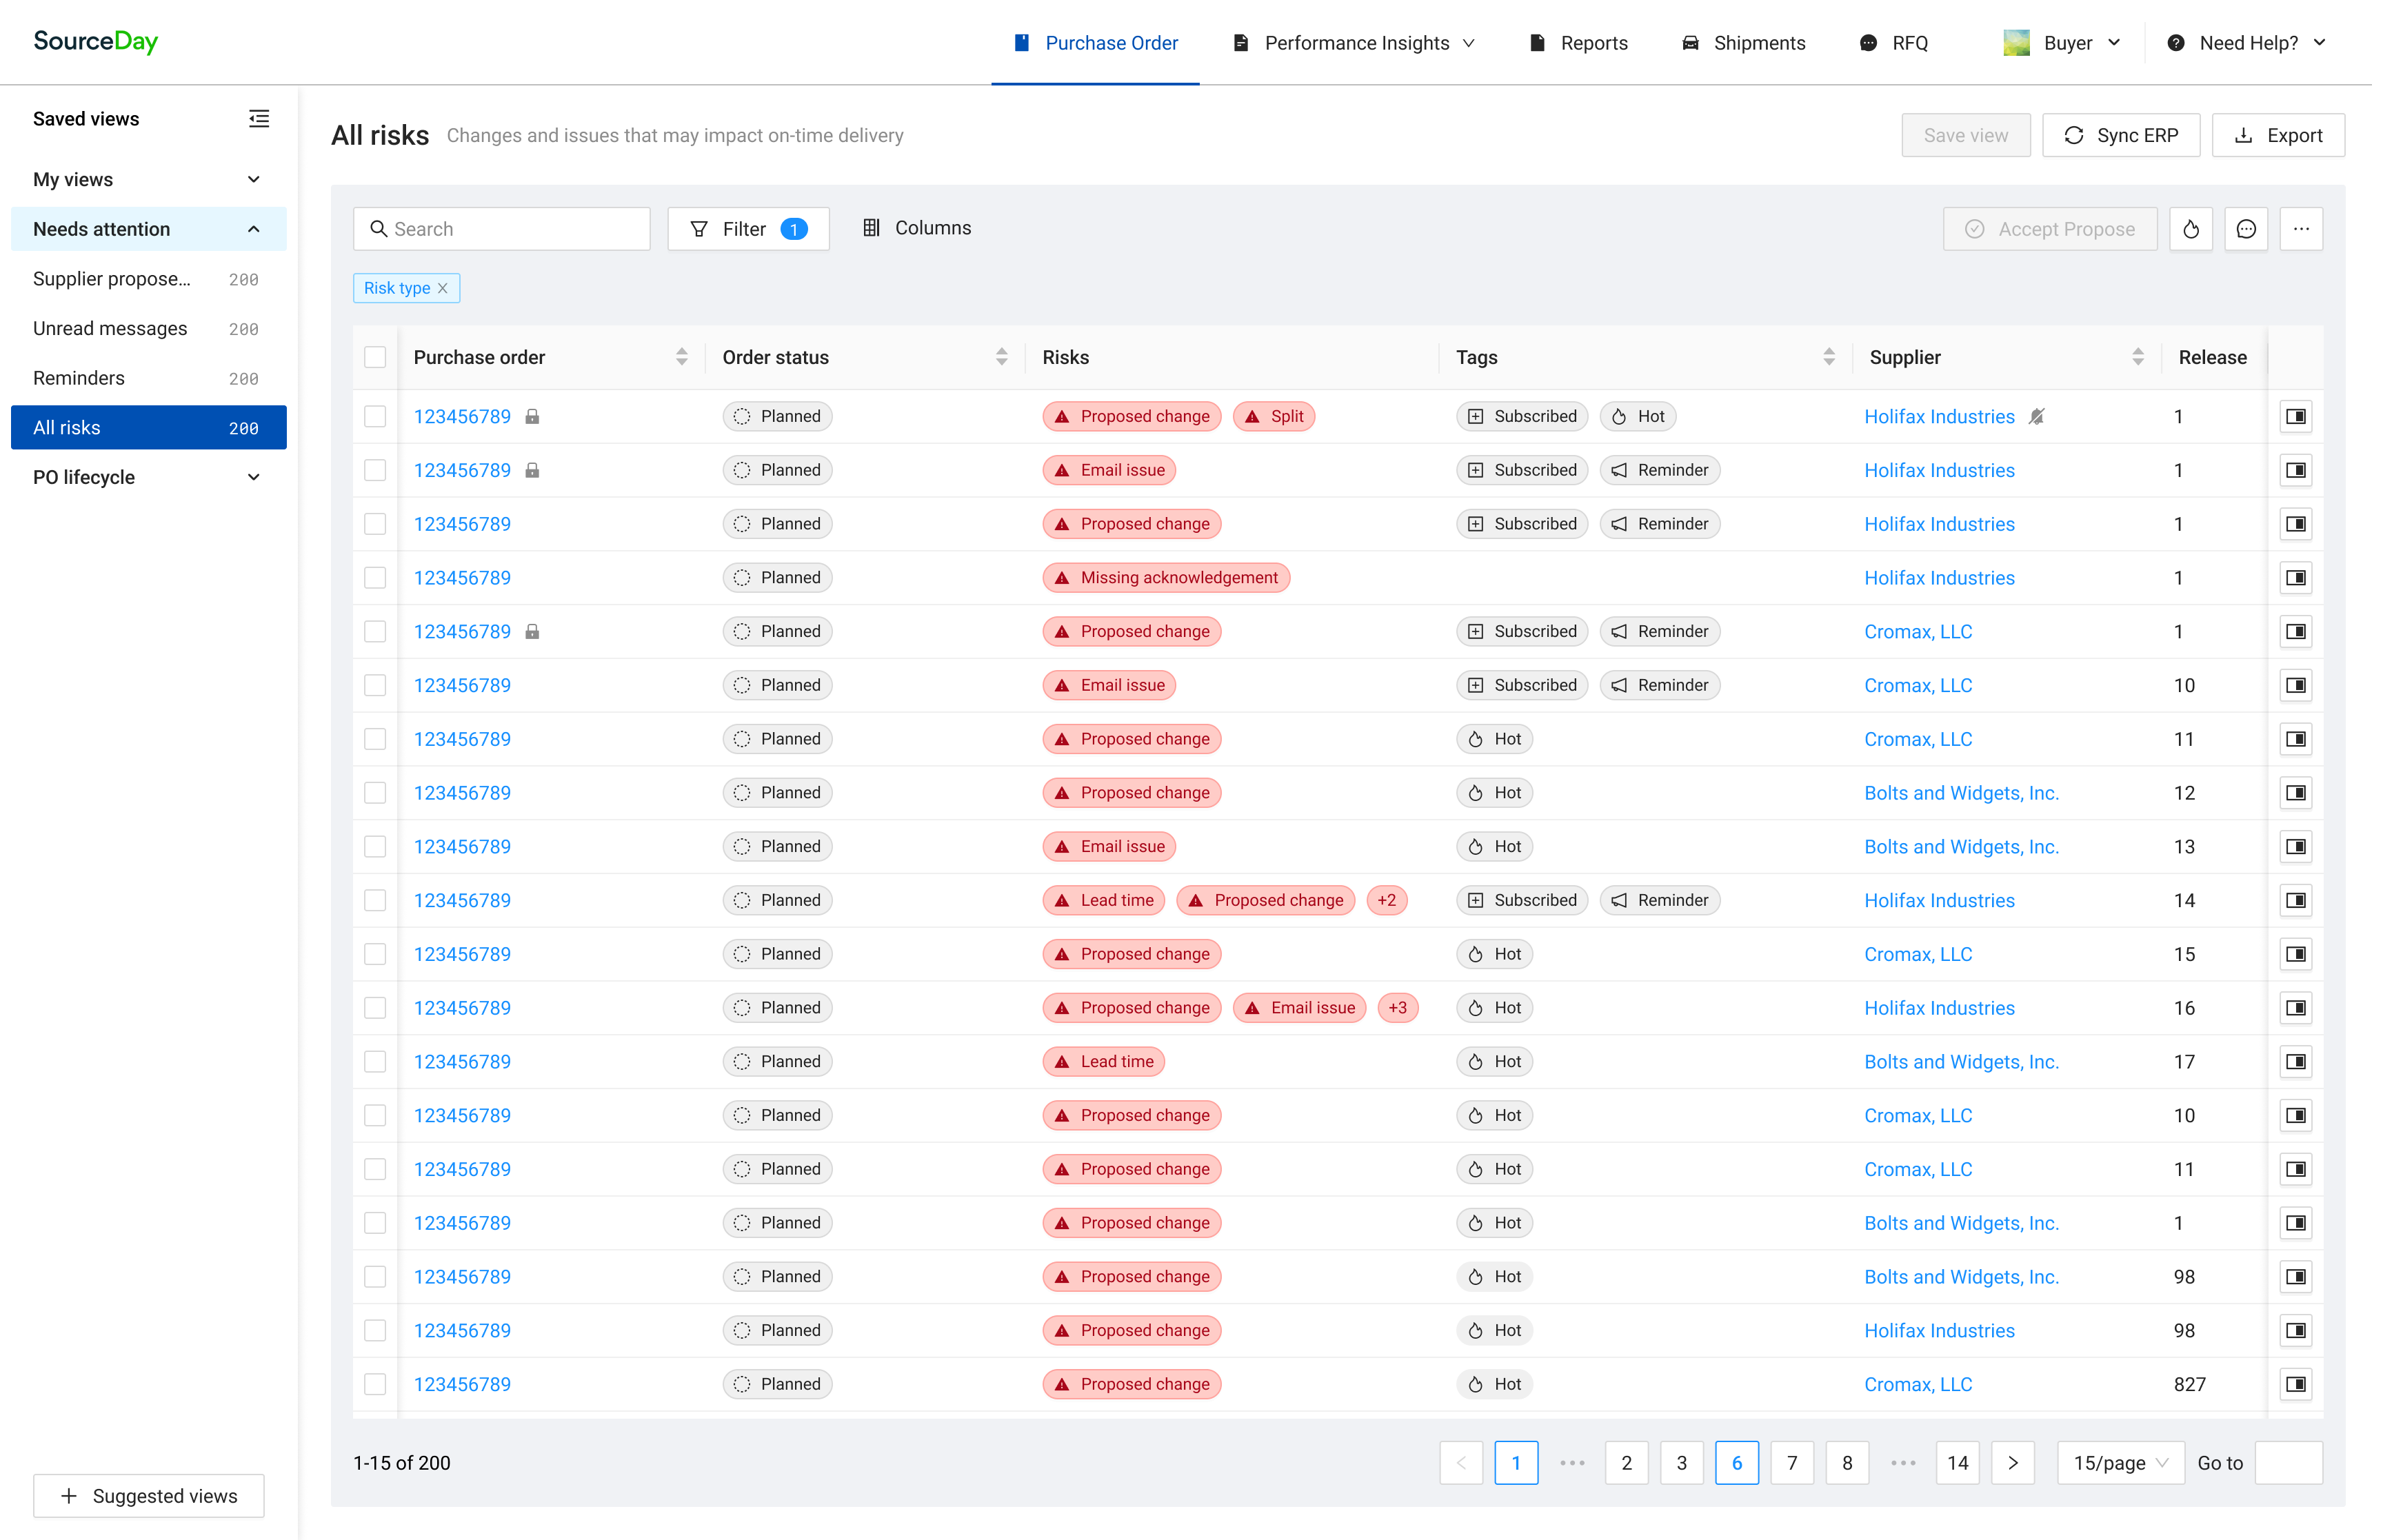Screen dimensions: 2383x1540
Task: Check the checkbox on the first Email issue row
Action: (x=375, y=469)
